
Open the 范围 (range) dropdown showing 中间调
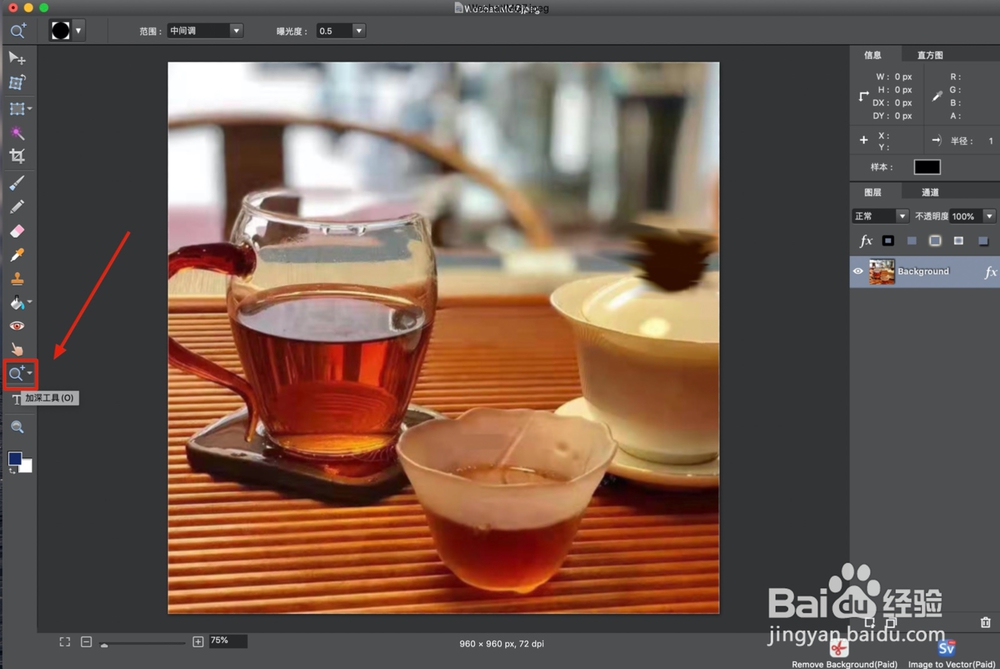[x=205, y=31]
